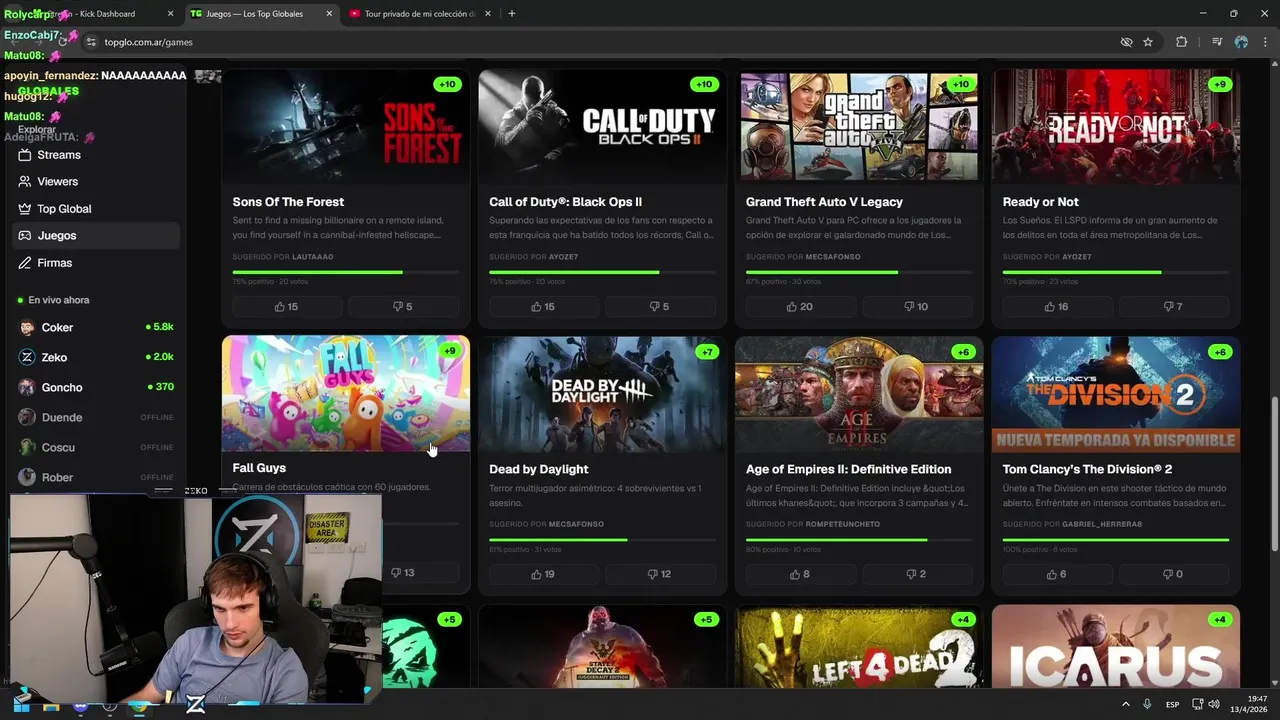Upvote Grand Theft Auto V Legacy

point(800,307)
